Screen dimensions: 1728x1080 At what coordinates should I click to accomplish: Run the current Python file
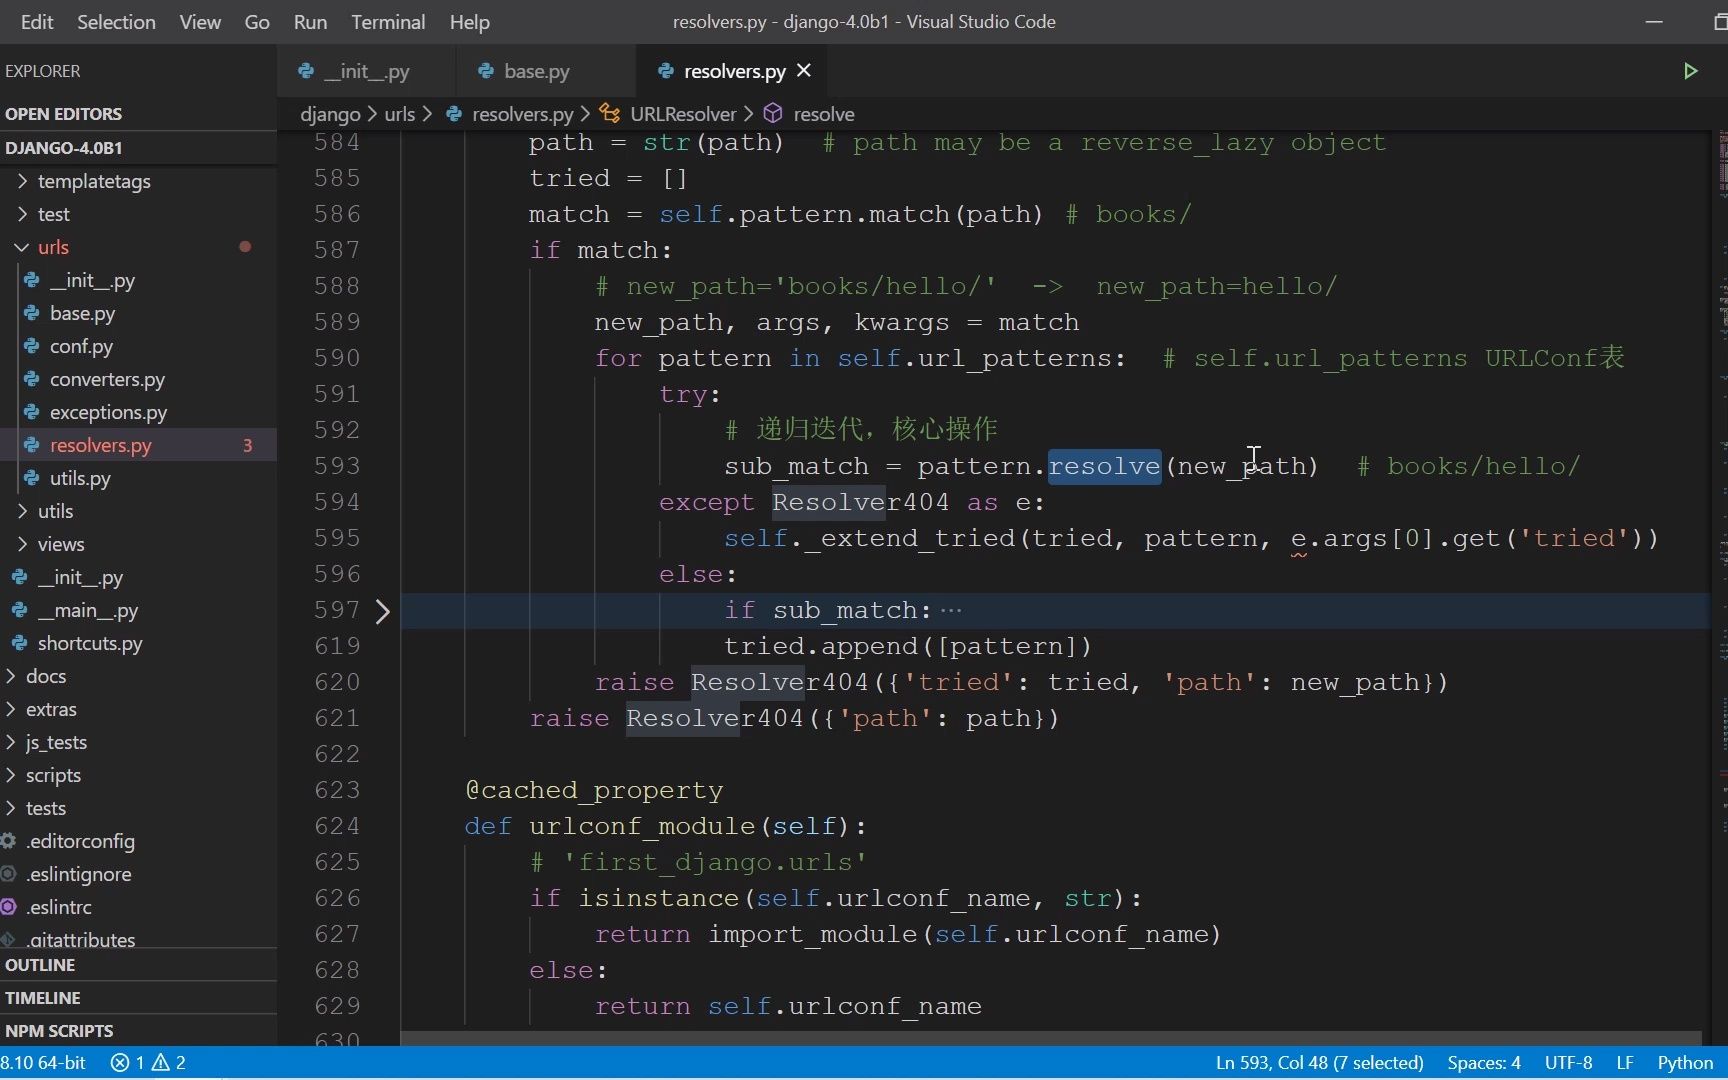coord(1690,71)
